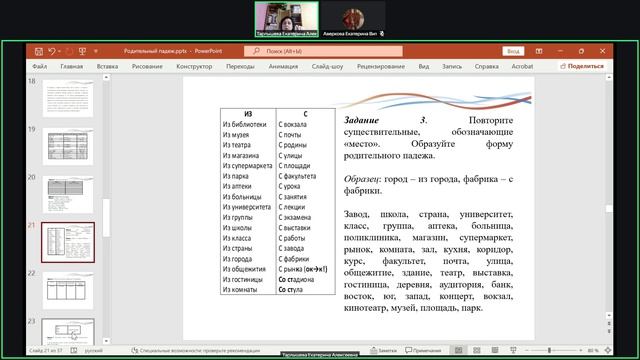
Task: Click the spell check icon in status bar
Action: 74,350
